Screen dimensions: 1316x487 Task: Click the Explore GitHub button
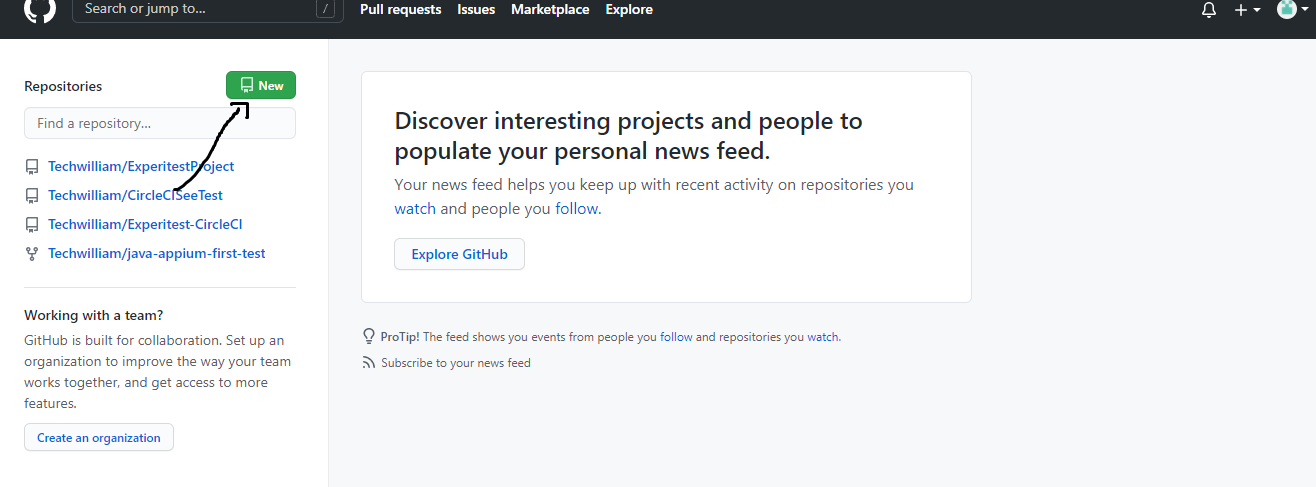click(x=459, y=254)
